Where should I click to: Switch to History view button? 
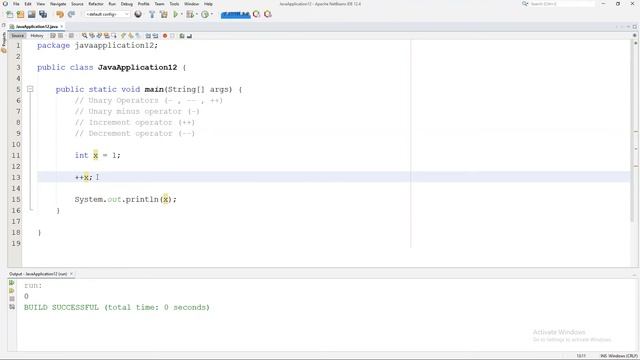[37, 36]
